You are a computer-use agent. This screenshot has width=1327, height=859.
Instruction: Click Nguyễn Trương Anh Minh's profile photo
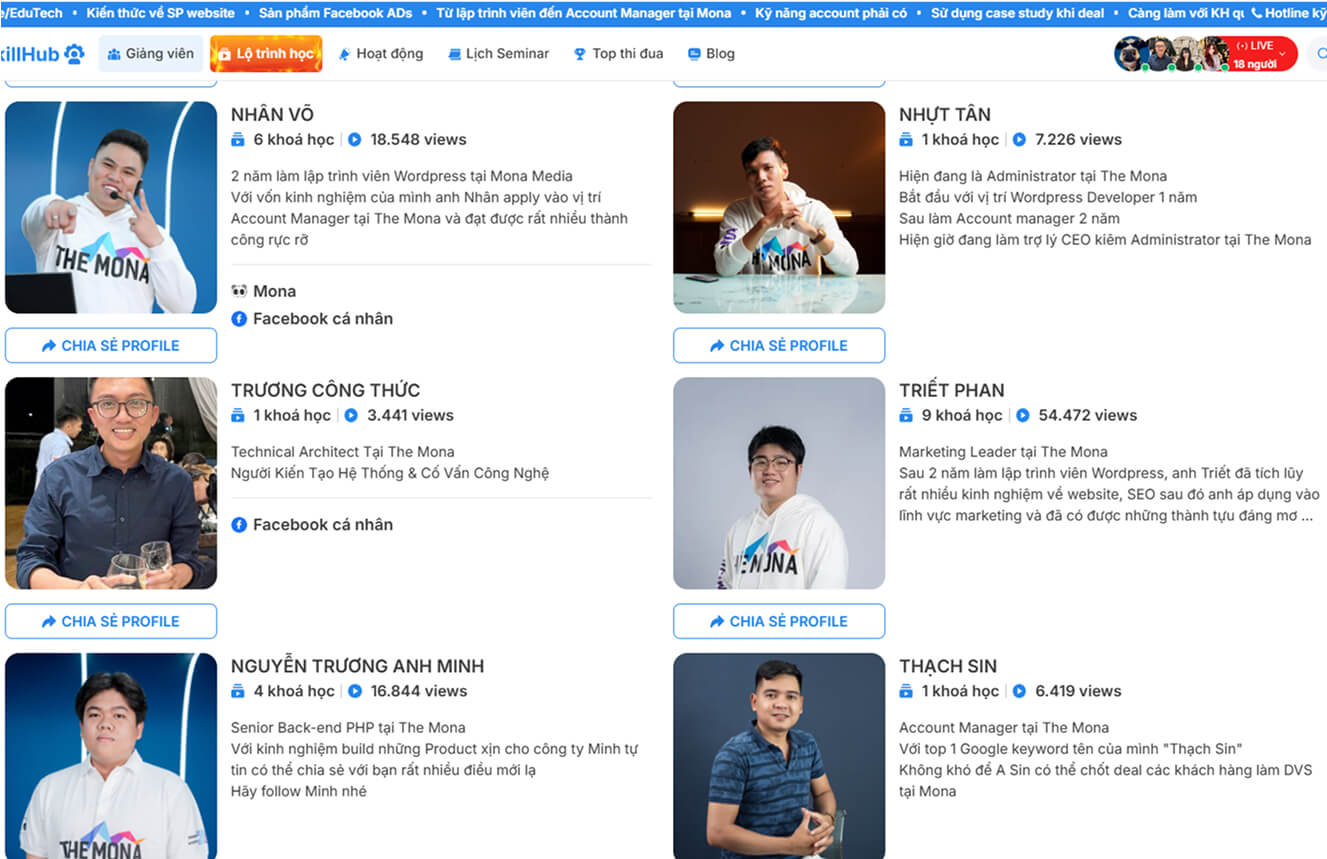point(111,756)
